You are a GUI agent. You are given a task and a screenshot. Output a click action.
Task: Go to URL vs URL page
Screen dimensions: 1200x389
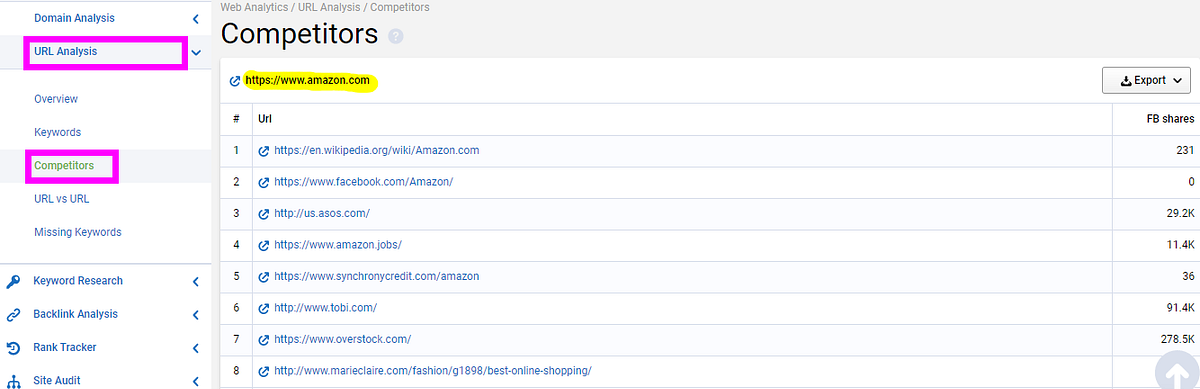pos(62,199)
